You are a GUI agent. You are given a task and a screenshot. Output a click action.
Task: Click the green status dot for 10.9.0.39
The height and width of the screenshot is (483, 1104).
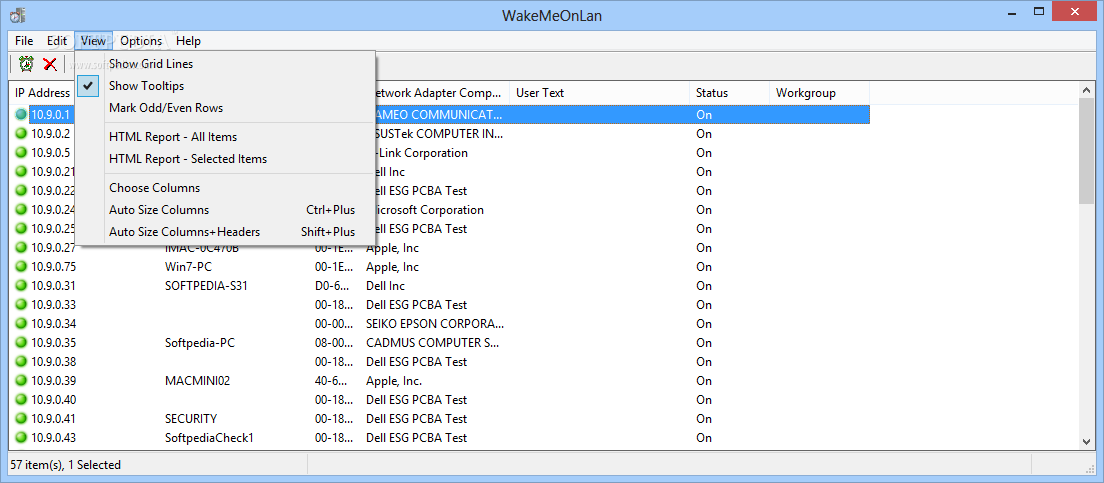pos(21,381)
